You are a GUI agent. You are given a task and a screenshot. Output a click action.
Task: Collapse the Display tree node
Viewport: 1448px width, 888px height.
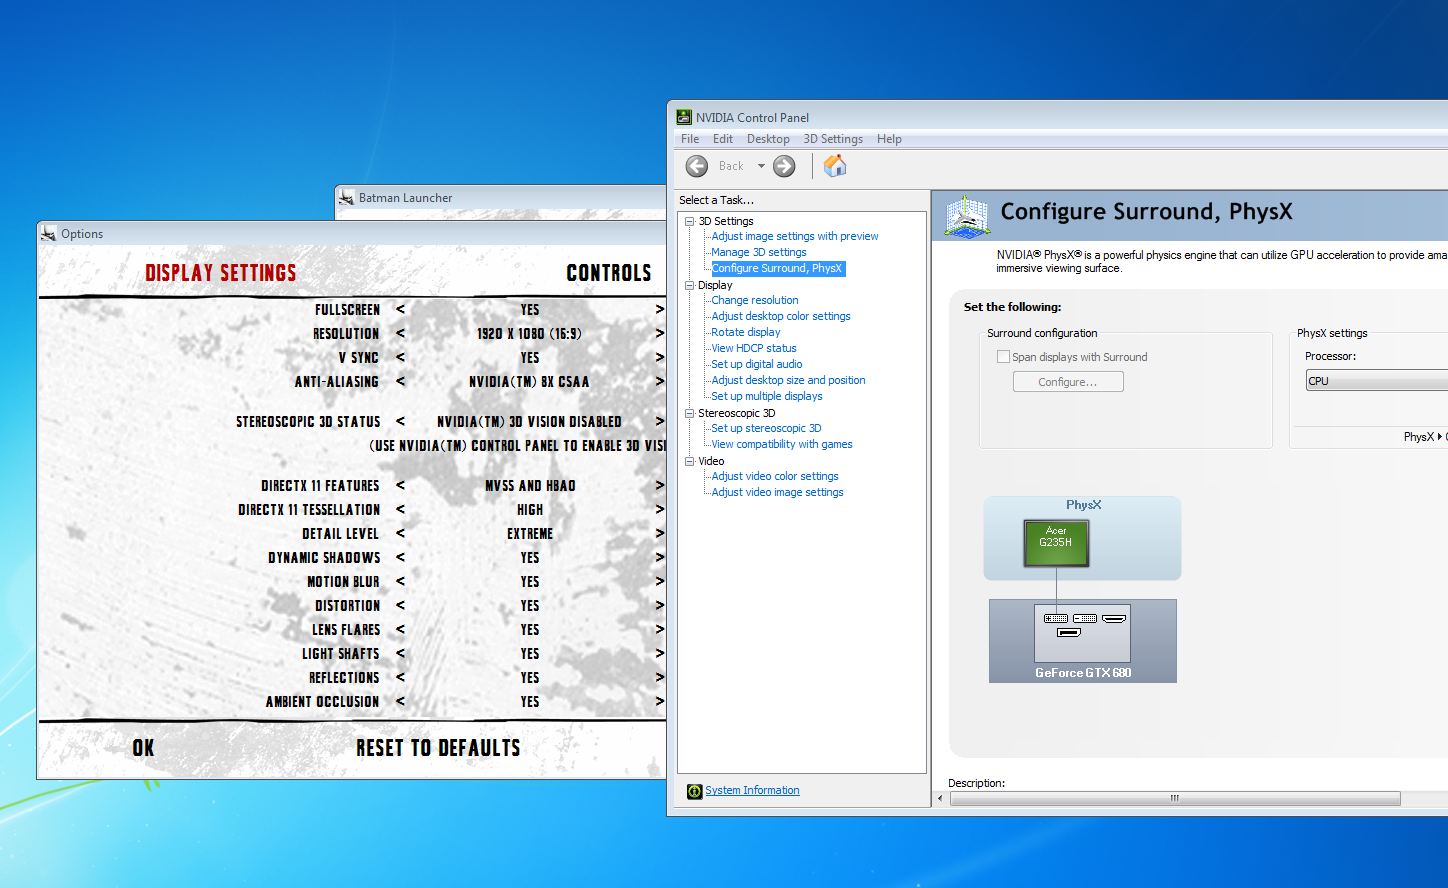pyautogui.click(x=689, y=285)
